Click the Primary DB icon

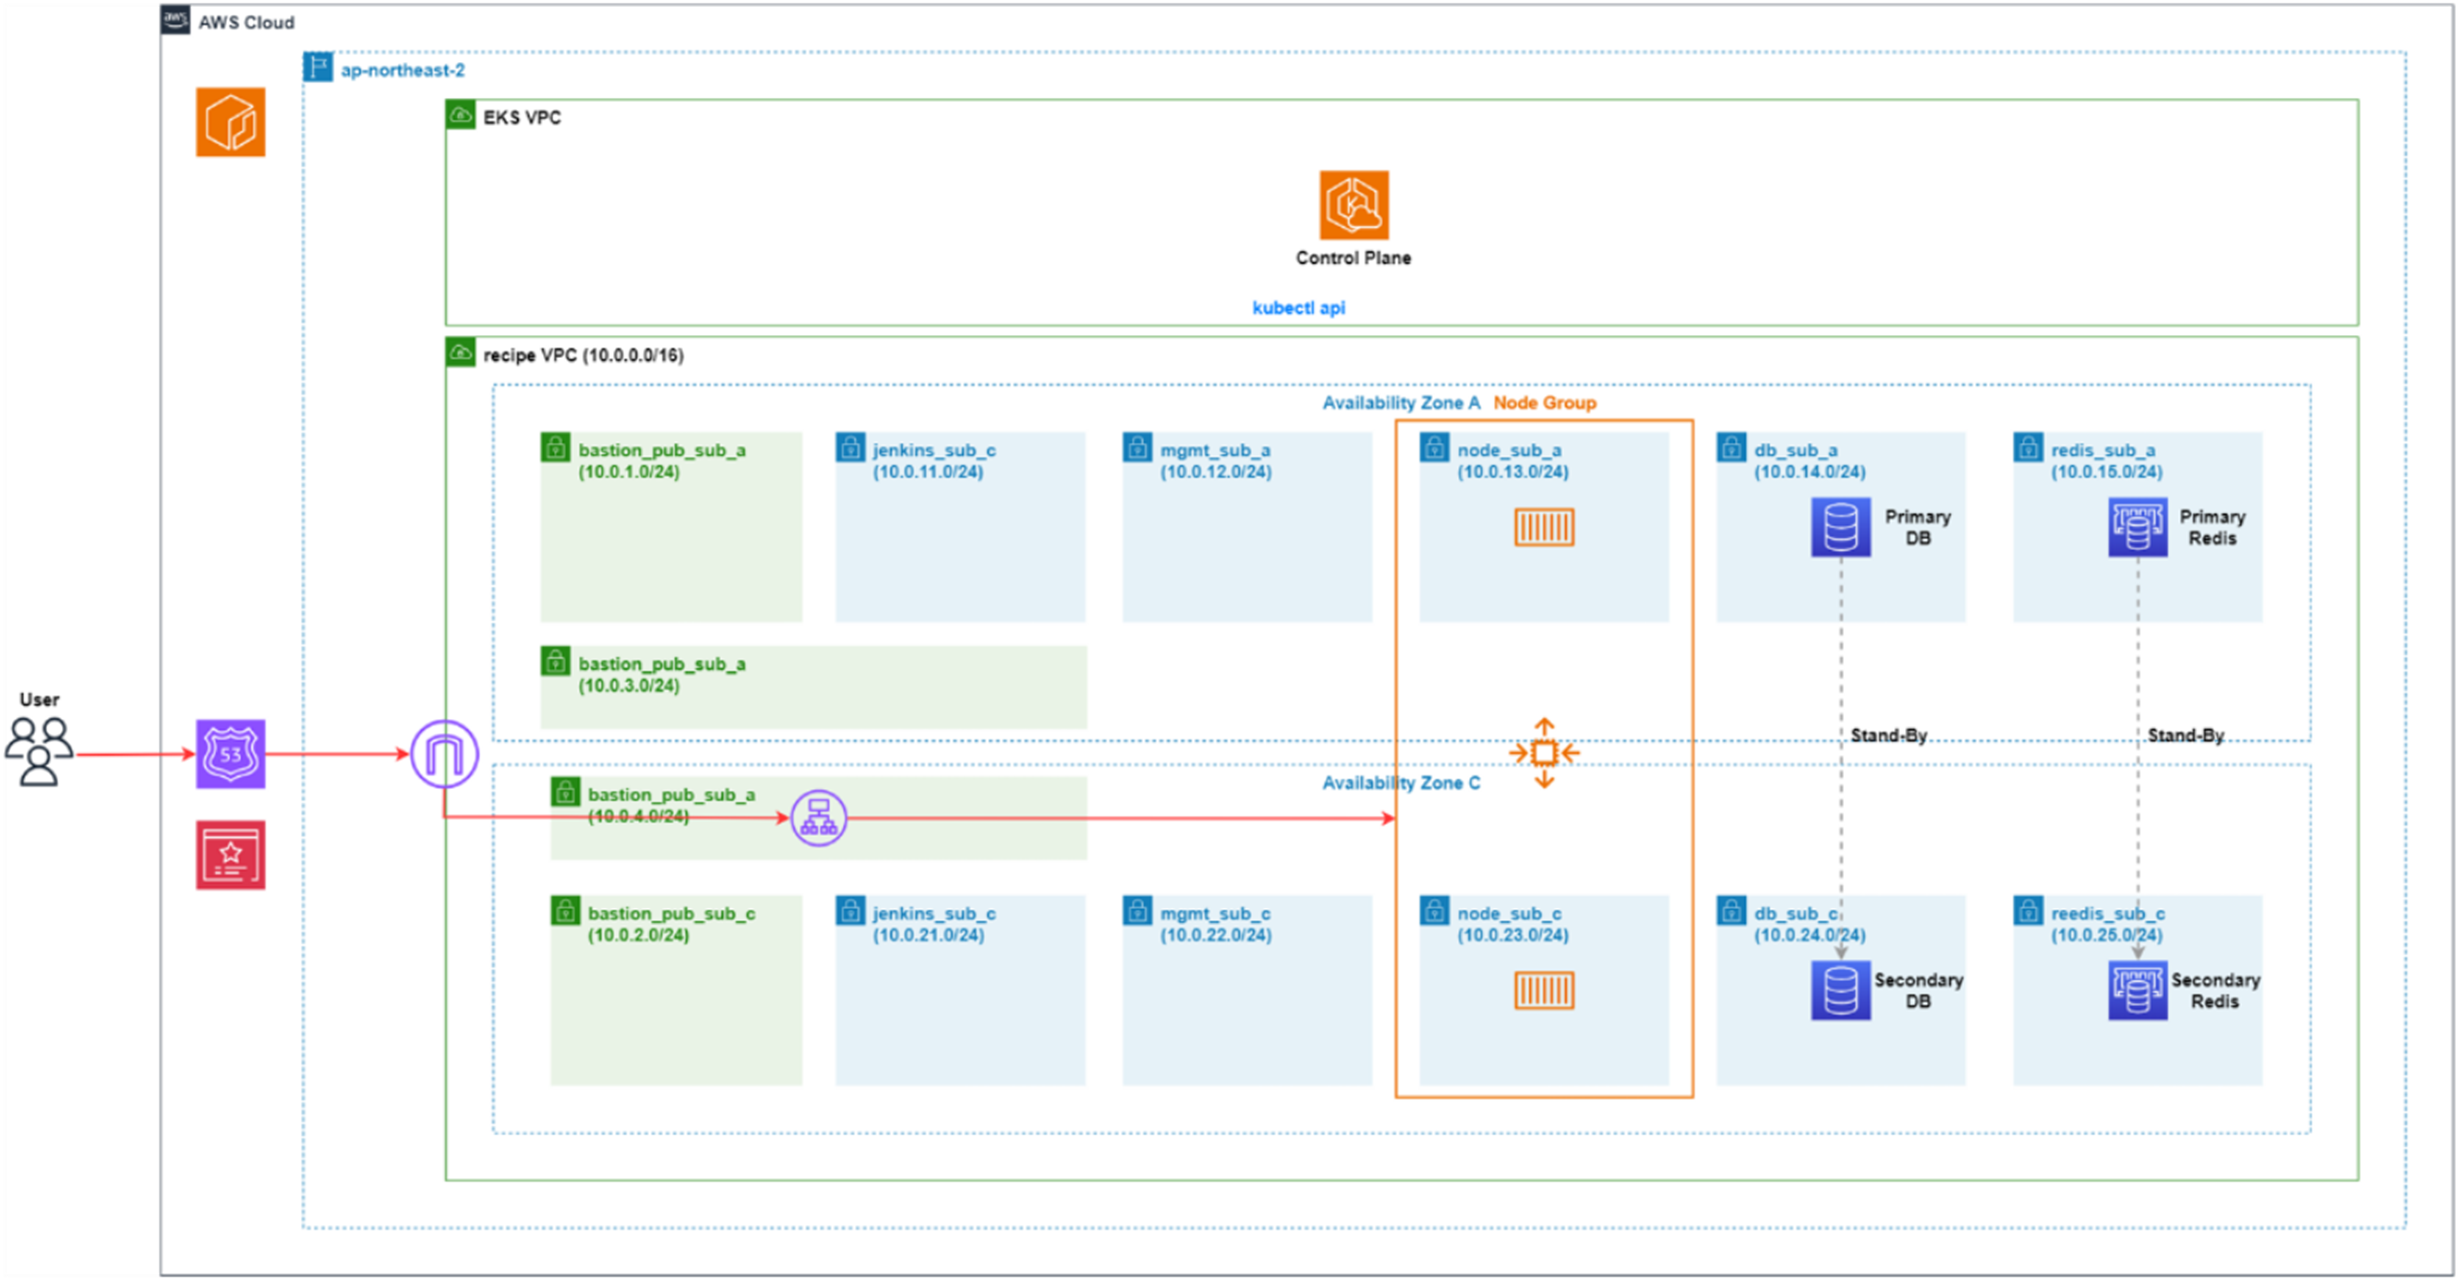coord(1840,527)
